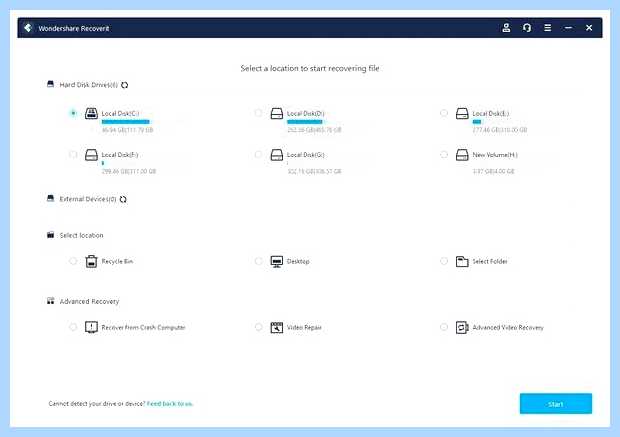
Task: Click the Recycle Bin trash icon
Action: (x=91, y=261)
